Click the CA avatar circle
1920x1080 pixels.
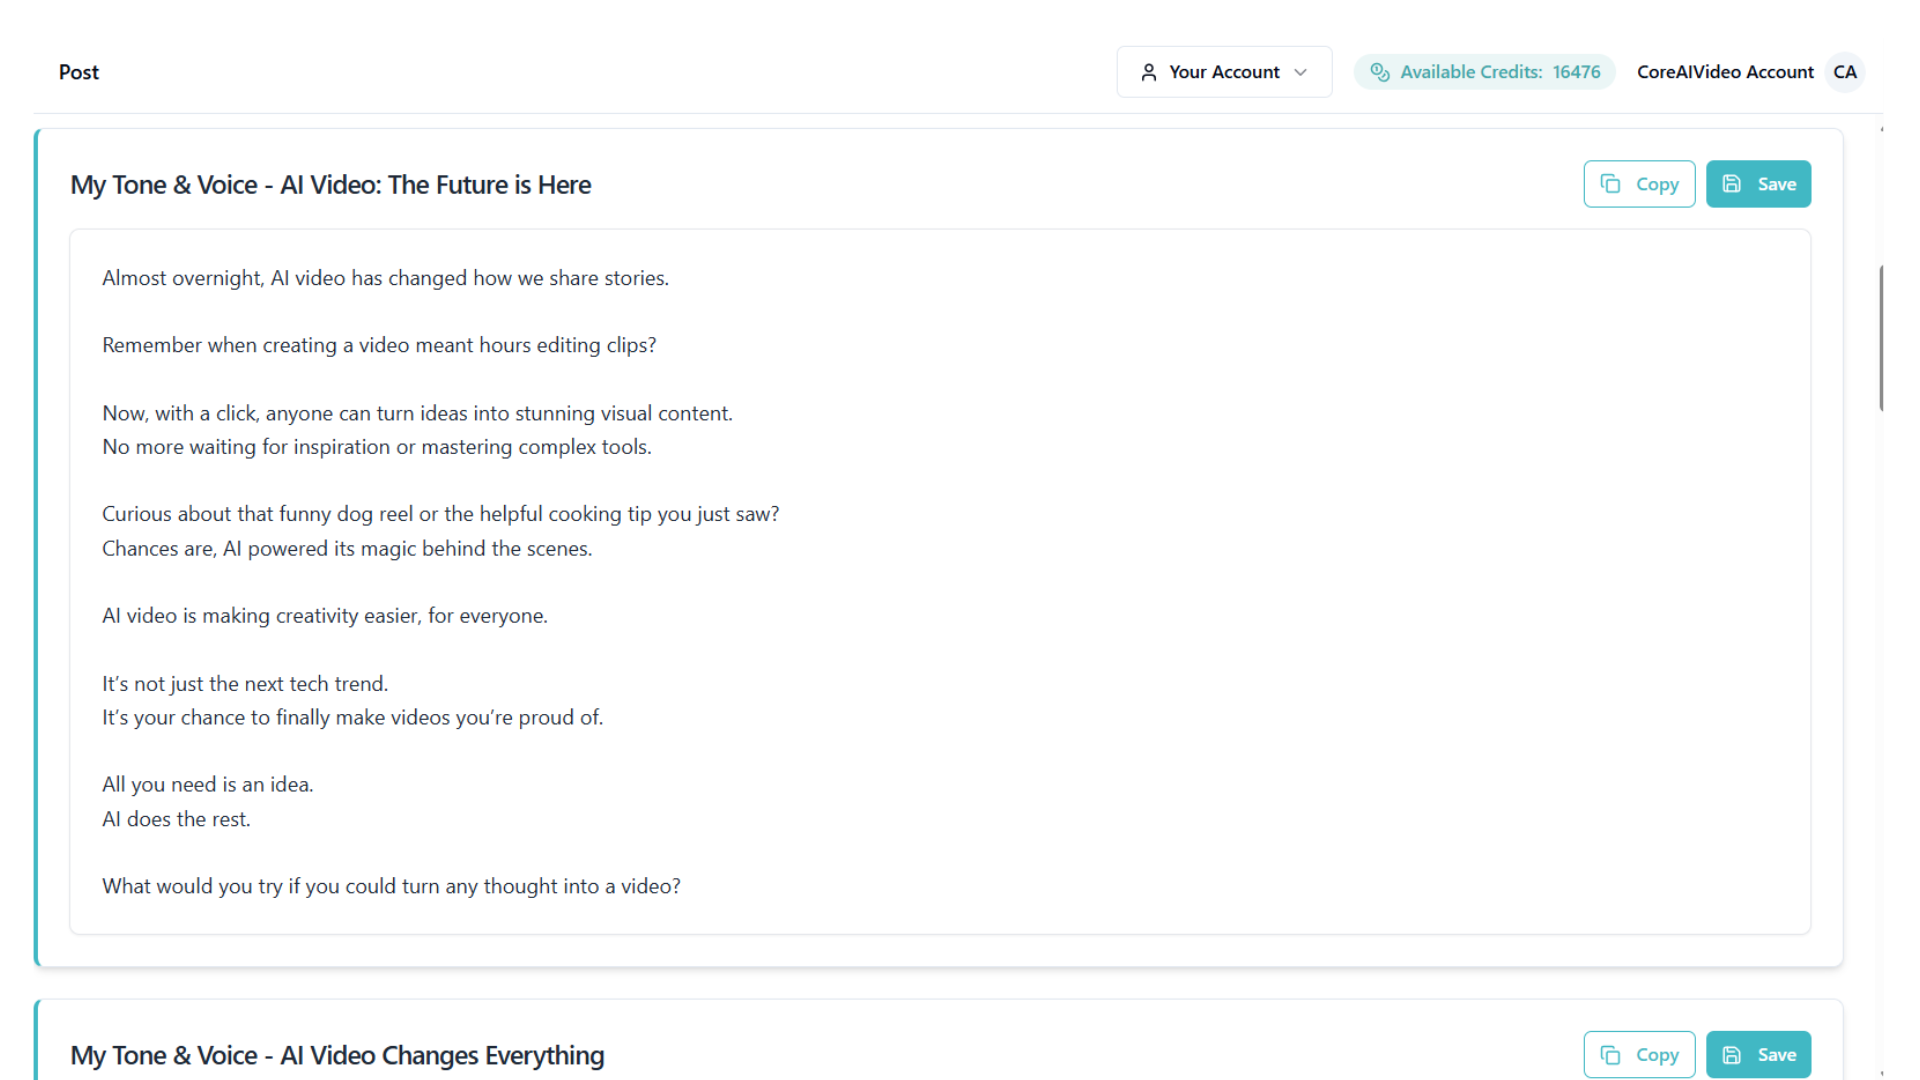[1844, 72]
